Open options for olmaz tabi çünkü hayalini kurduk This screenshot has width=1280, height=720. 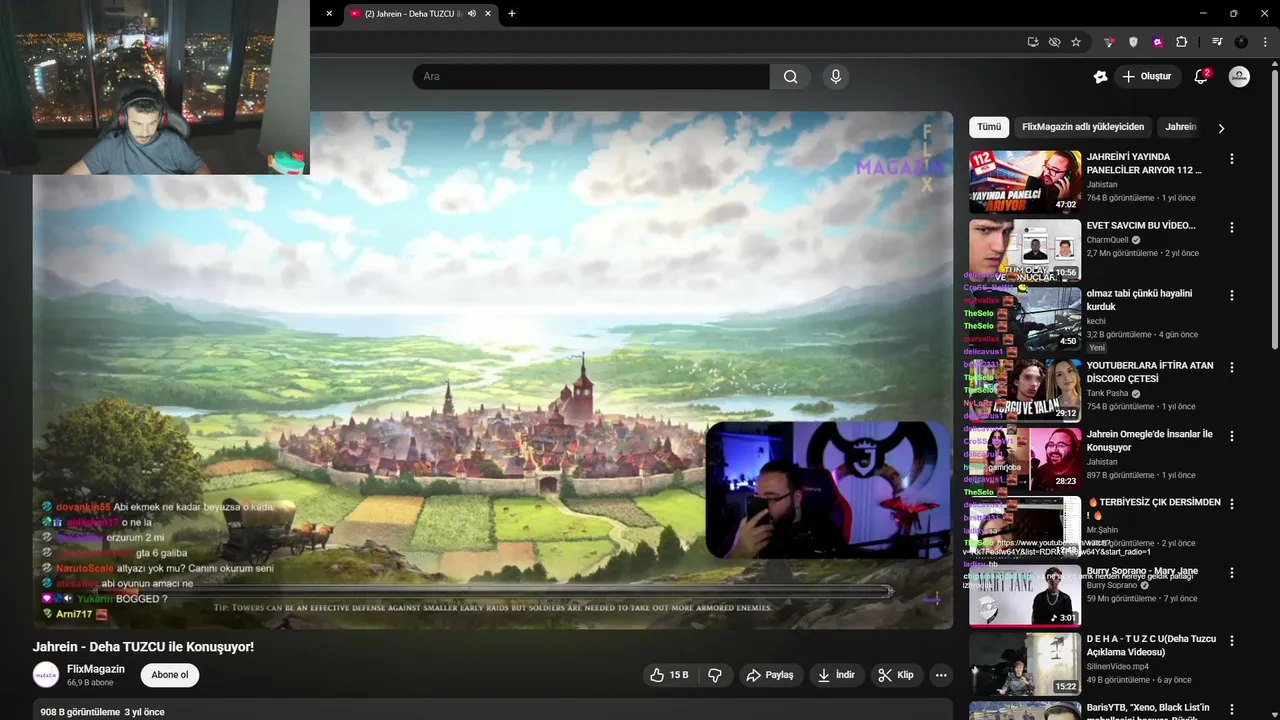[1232, 296]
